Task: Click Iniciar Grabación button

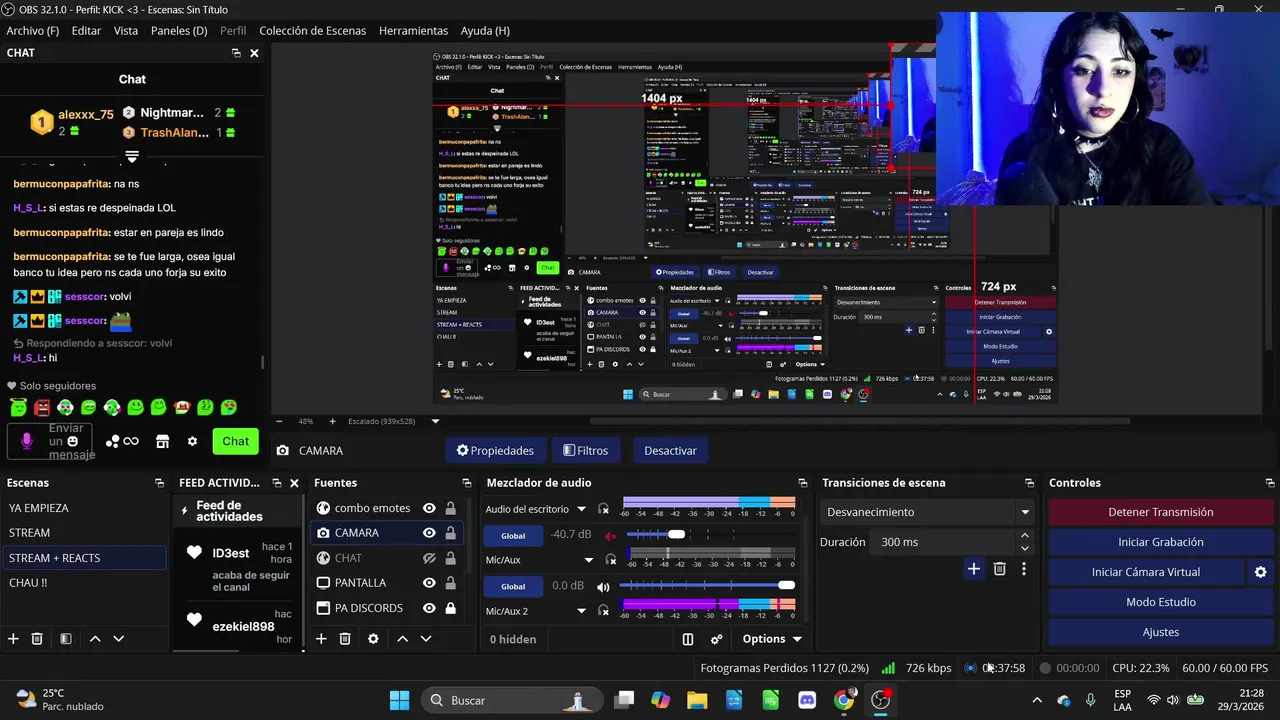Action: coord(1160,542)
